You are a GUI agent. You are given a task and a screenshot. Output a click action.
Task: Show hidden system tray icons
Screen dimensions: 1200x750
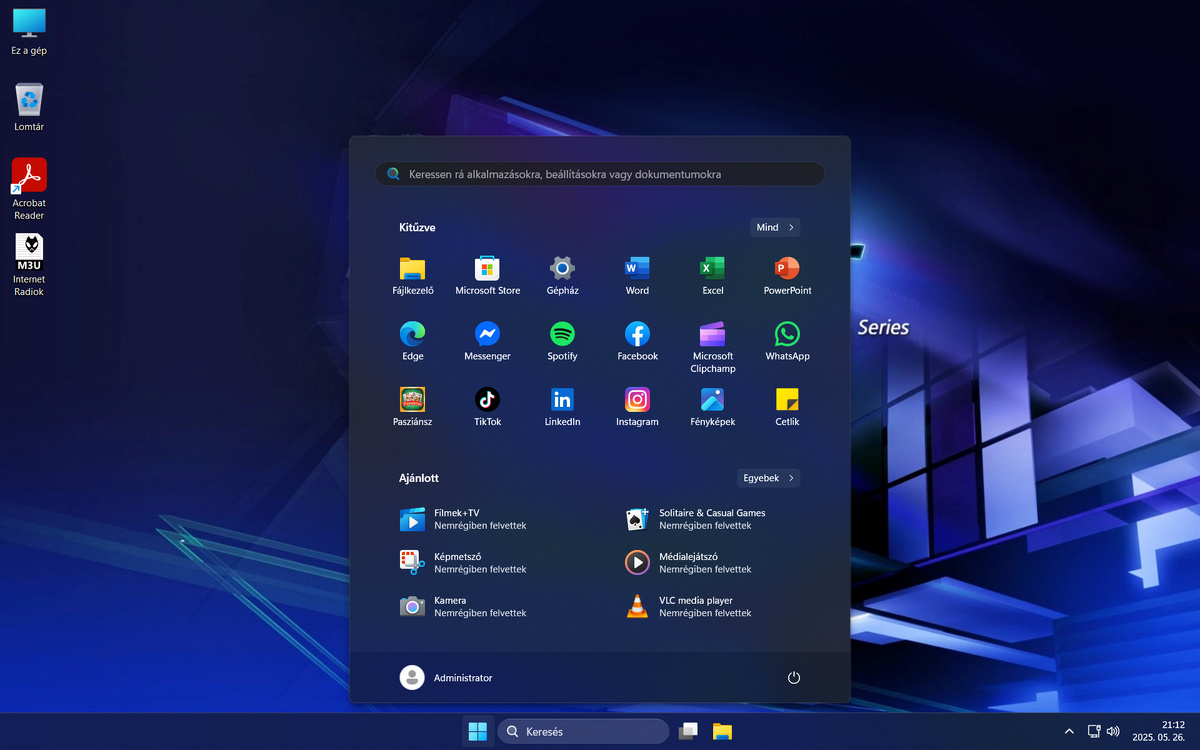point(1068,731)
